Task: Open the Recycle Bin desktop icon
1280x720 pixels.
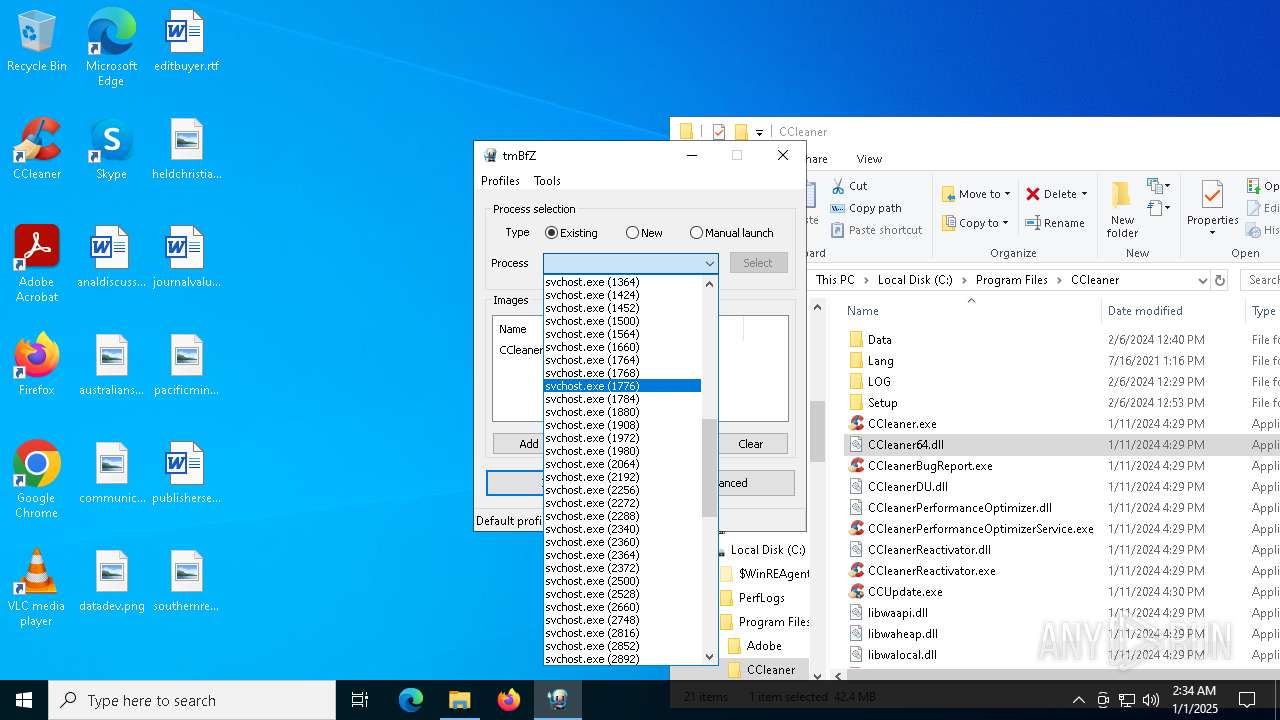Action: pos(37,42)
